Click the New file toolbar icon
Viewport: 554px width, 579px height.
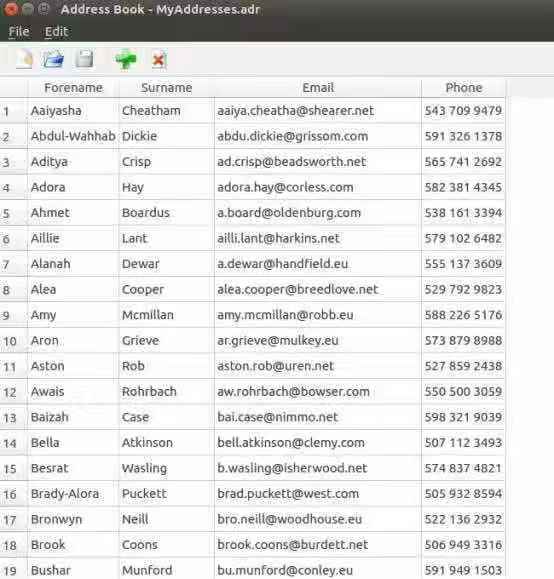pyautogui.click(x=24, y=59)
